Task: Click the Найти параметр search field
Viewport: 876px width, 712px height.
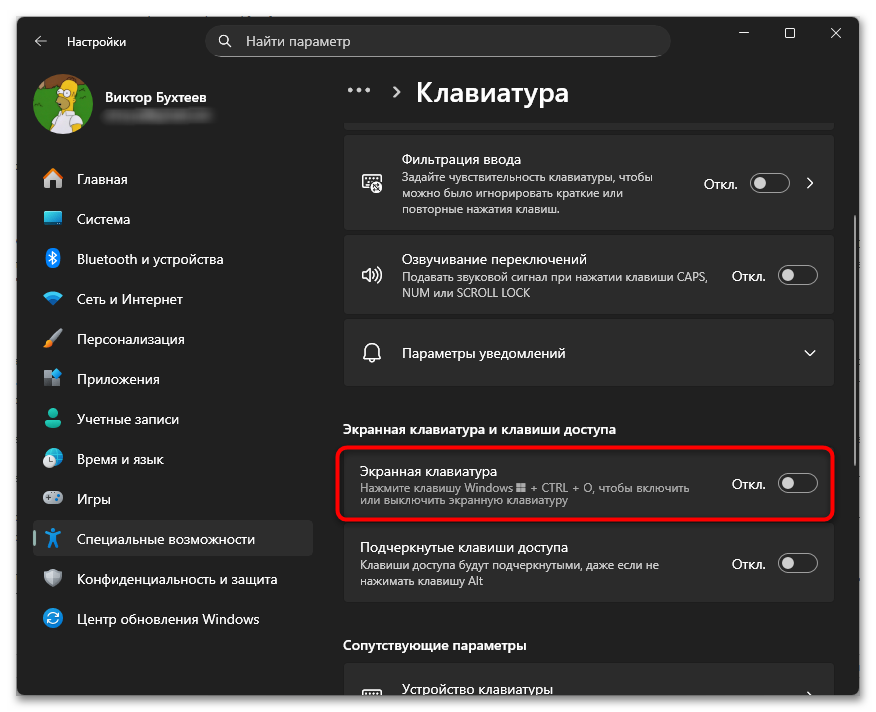Action: pyautogui.click(x=438, y=41)
